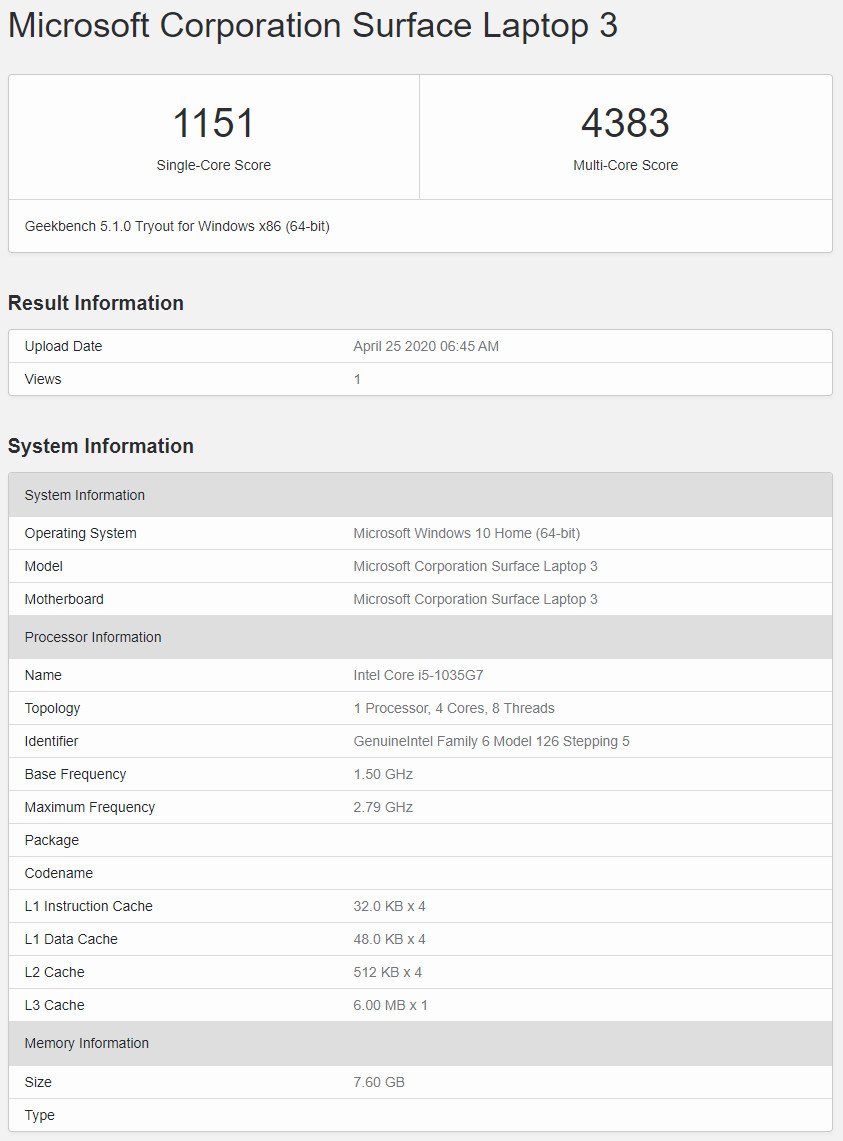Screen dimensions: 843x1141
Task: Select the Model value Surface Laptop 3
Action: coord(475,566)
